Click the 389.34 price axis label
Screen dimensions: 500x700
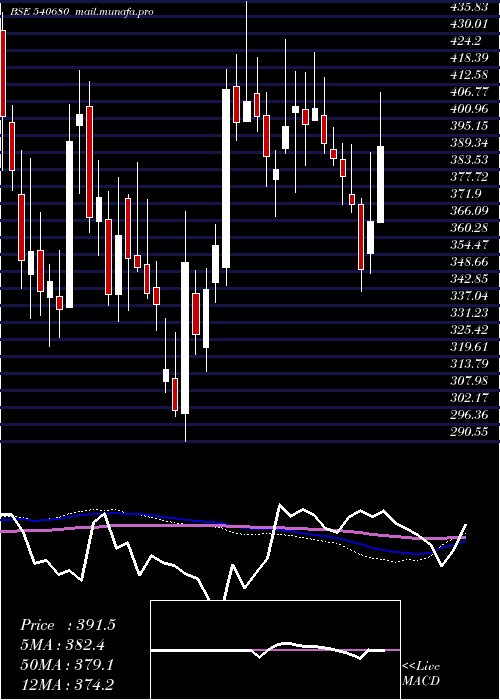pos(468,143)
